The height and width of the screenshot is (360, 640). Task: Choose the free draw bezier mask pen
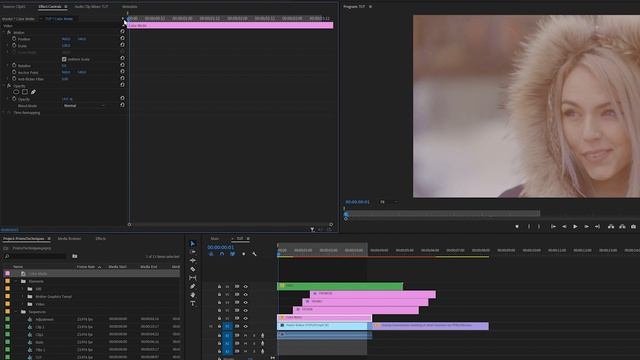click(x=33, y=92)
